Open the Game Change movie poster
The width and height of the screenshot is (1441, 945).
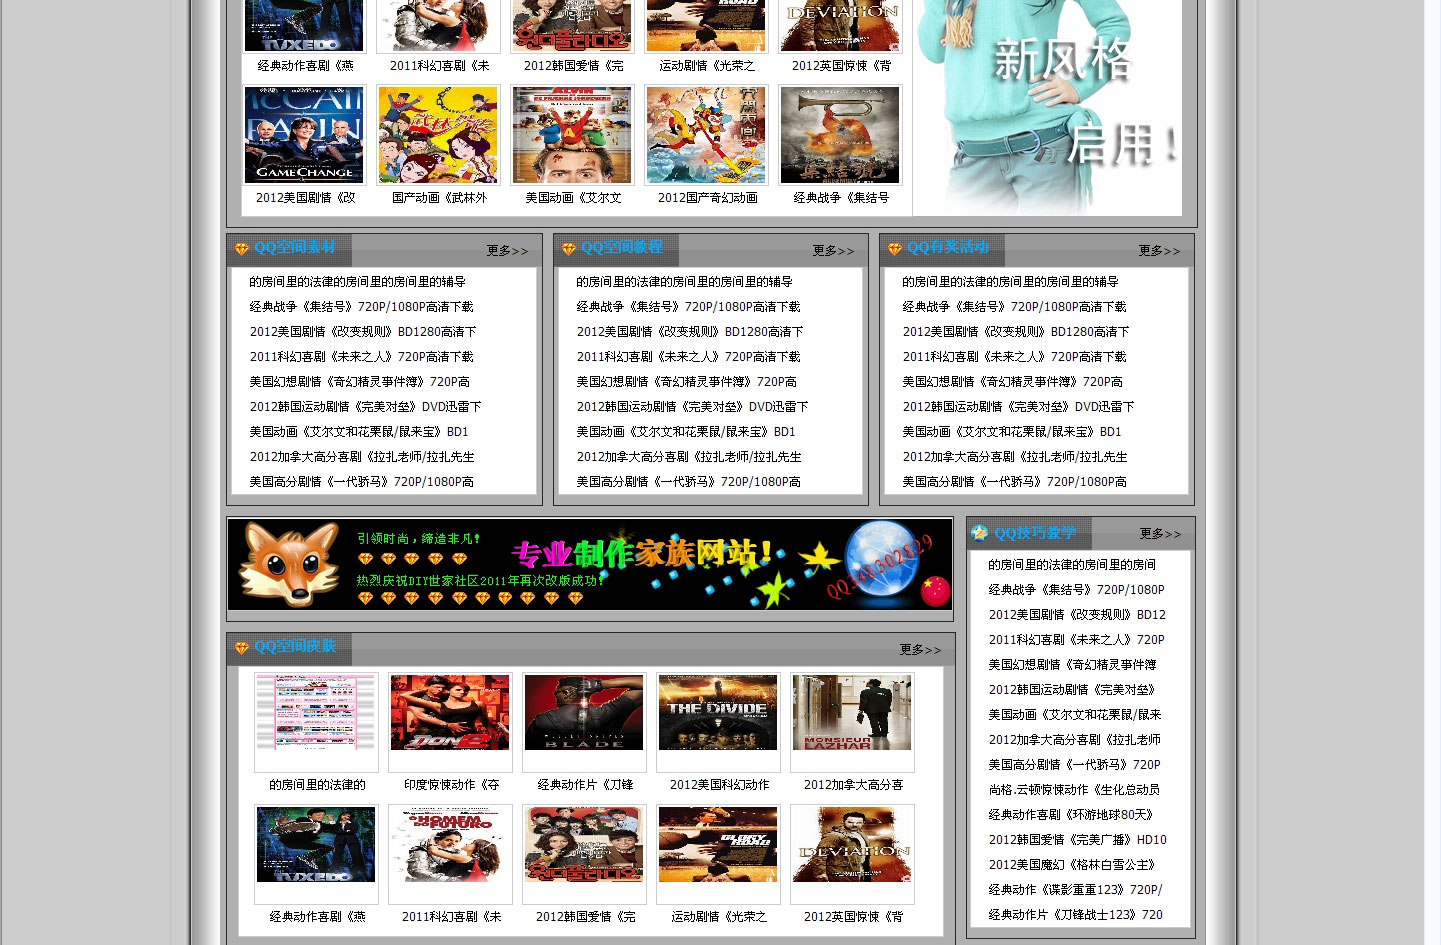coord(305,135)
